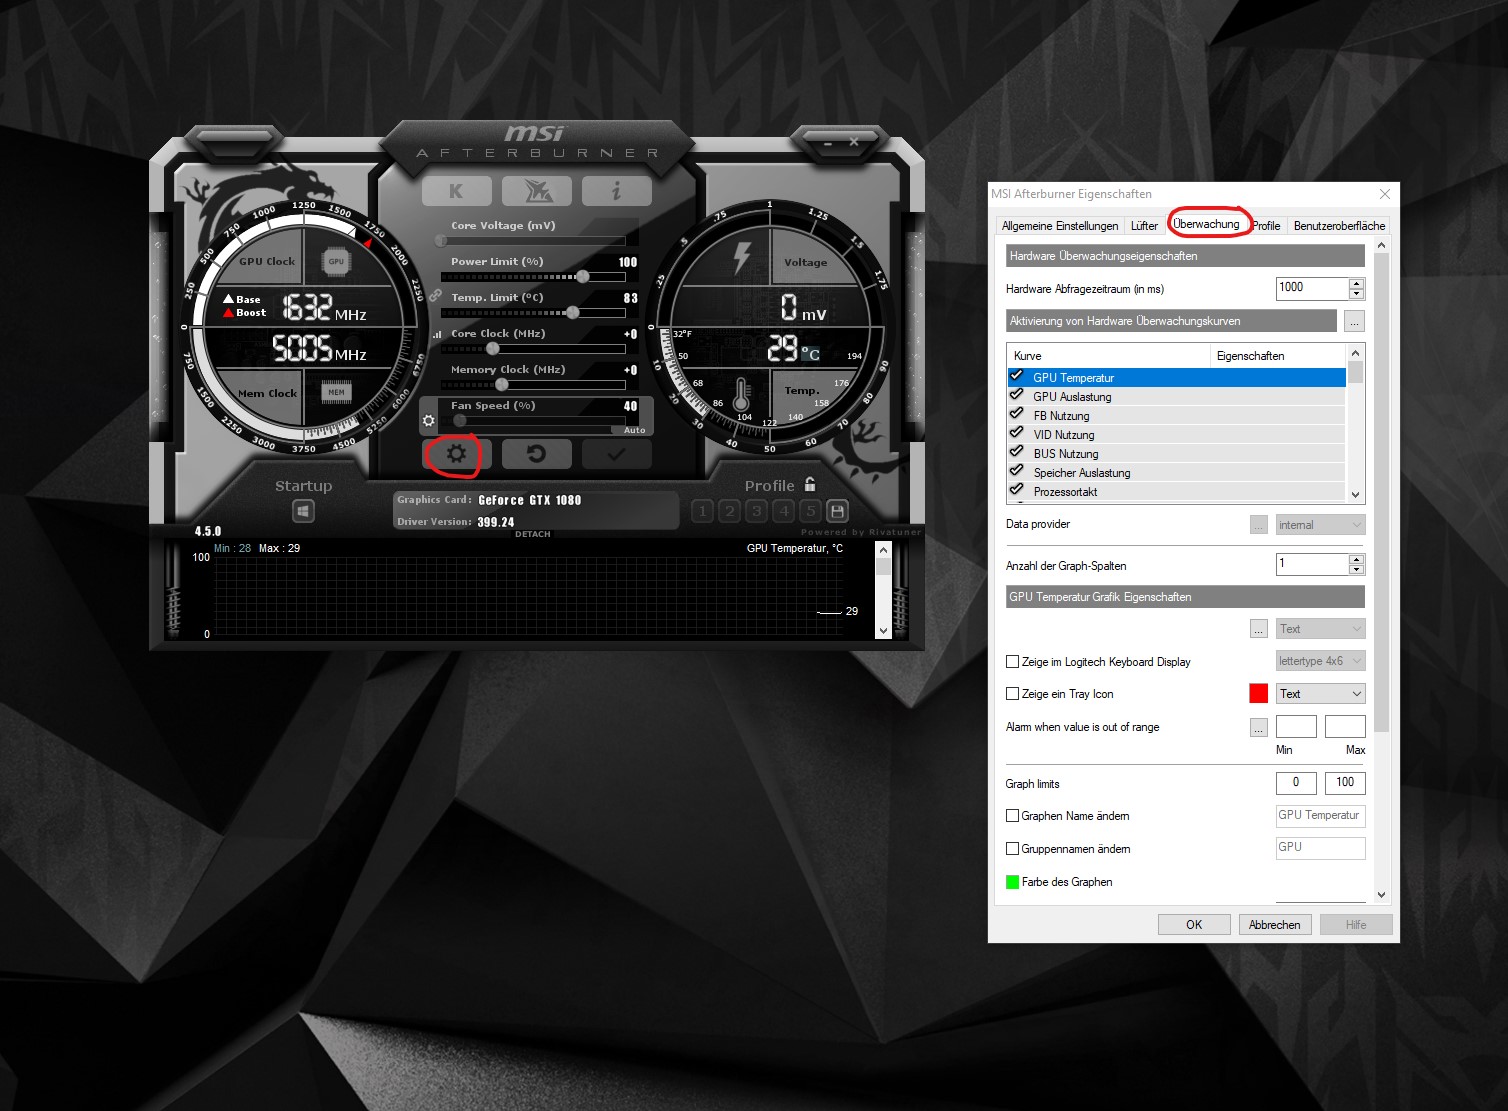Open the Data provider 'internal' dropdown
1508x1111 pixels.
1320,525
